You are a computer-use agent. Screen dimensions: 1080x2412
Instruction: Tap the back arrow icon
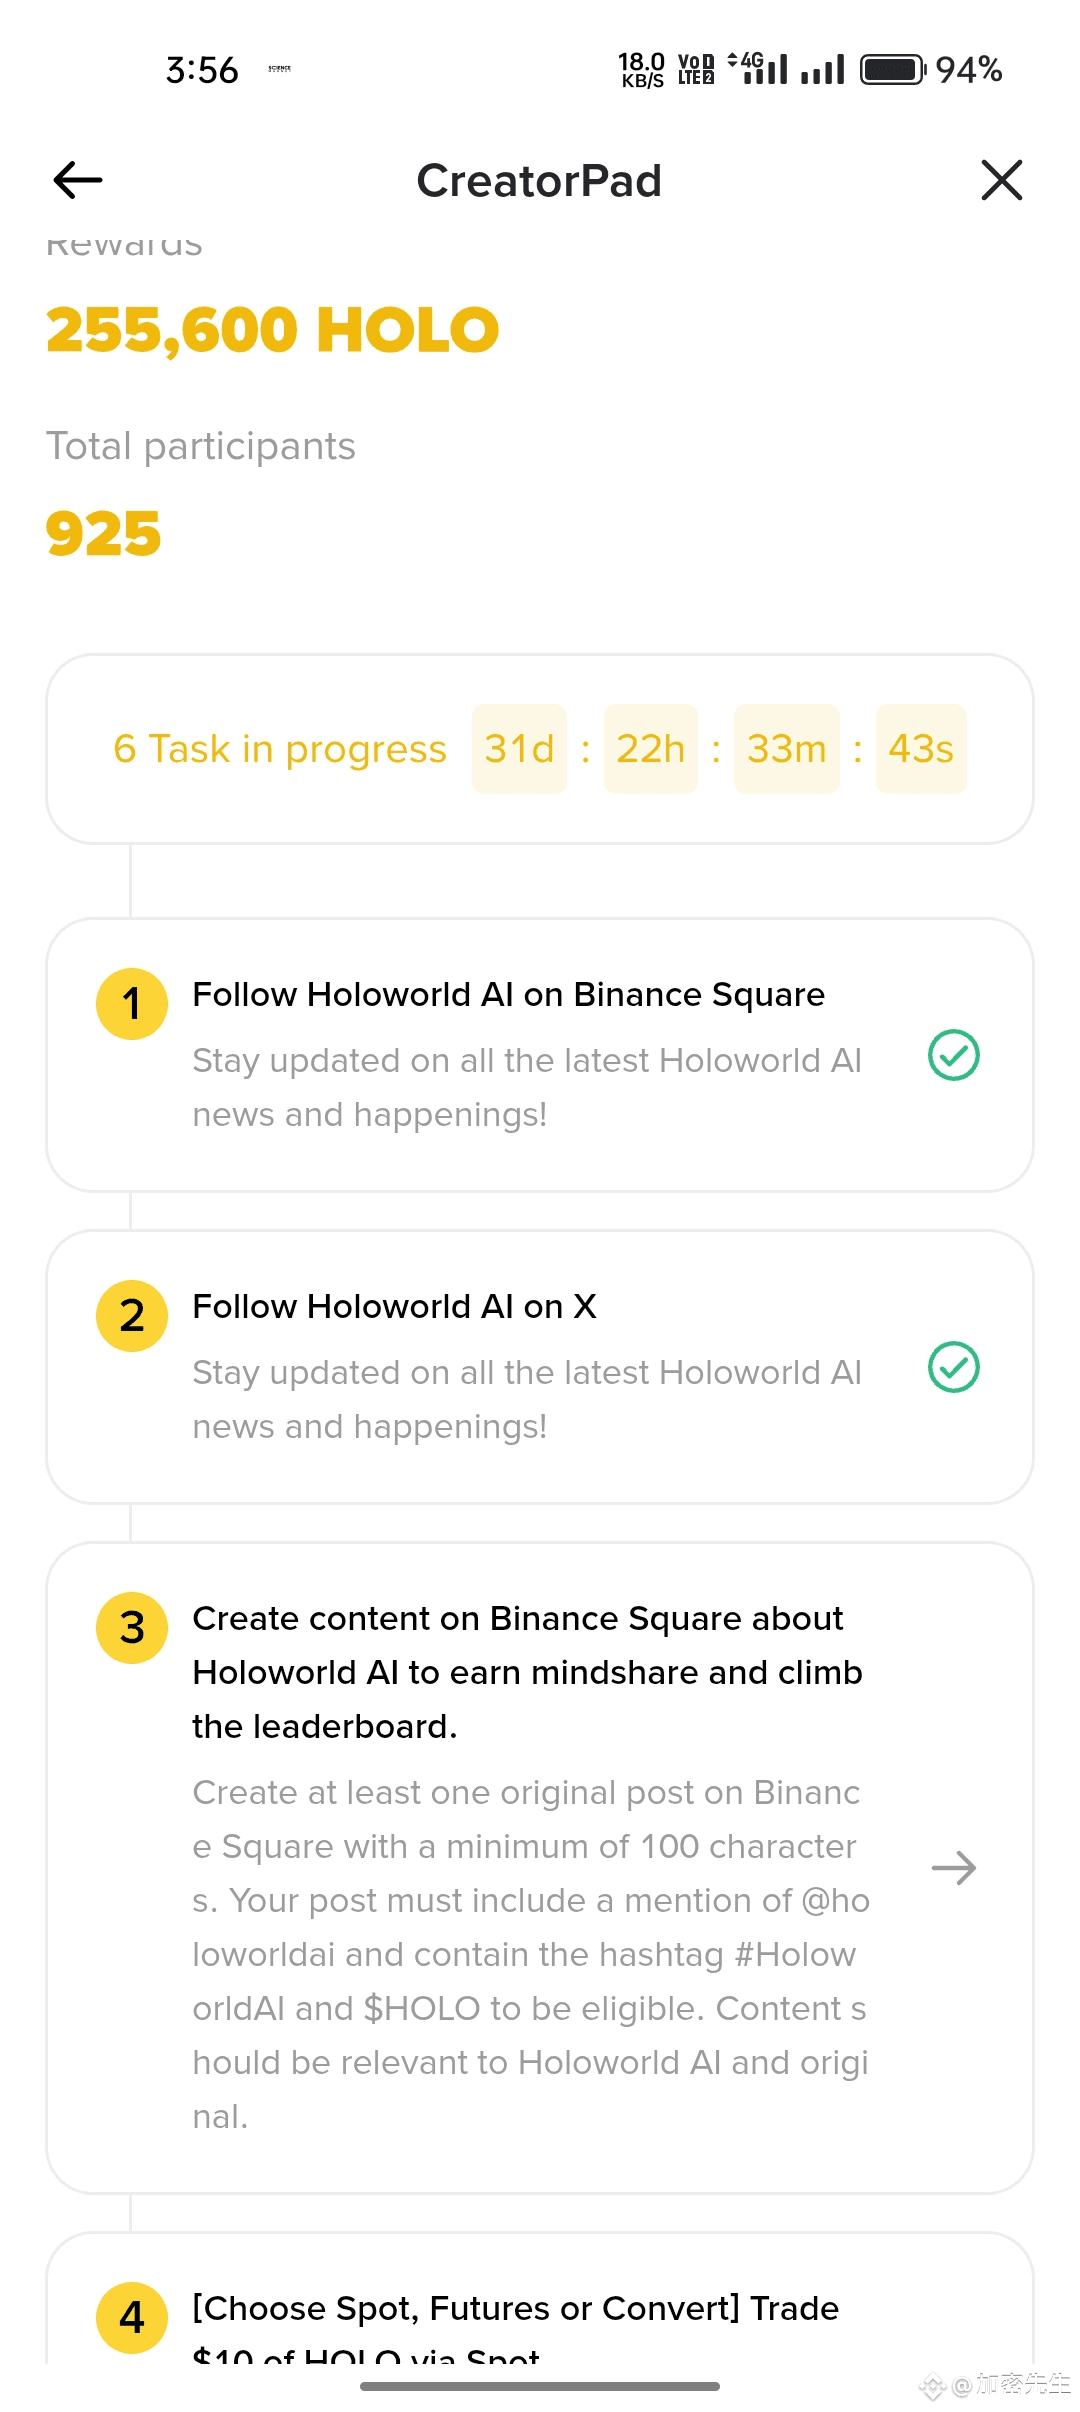[78, 180]
